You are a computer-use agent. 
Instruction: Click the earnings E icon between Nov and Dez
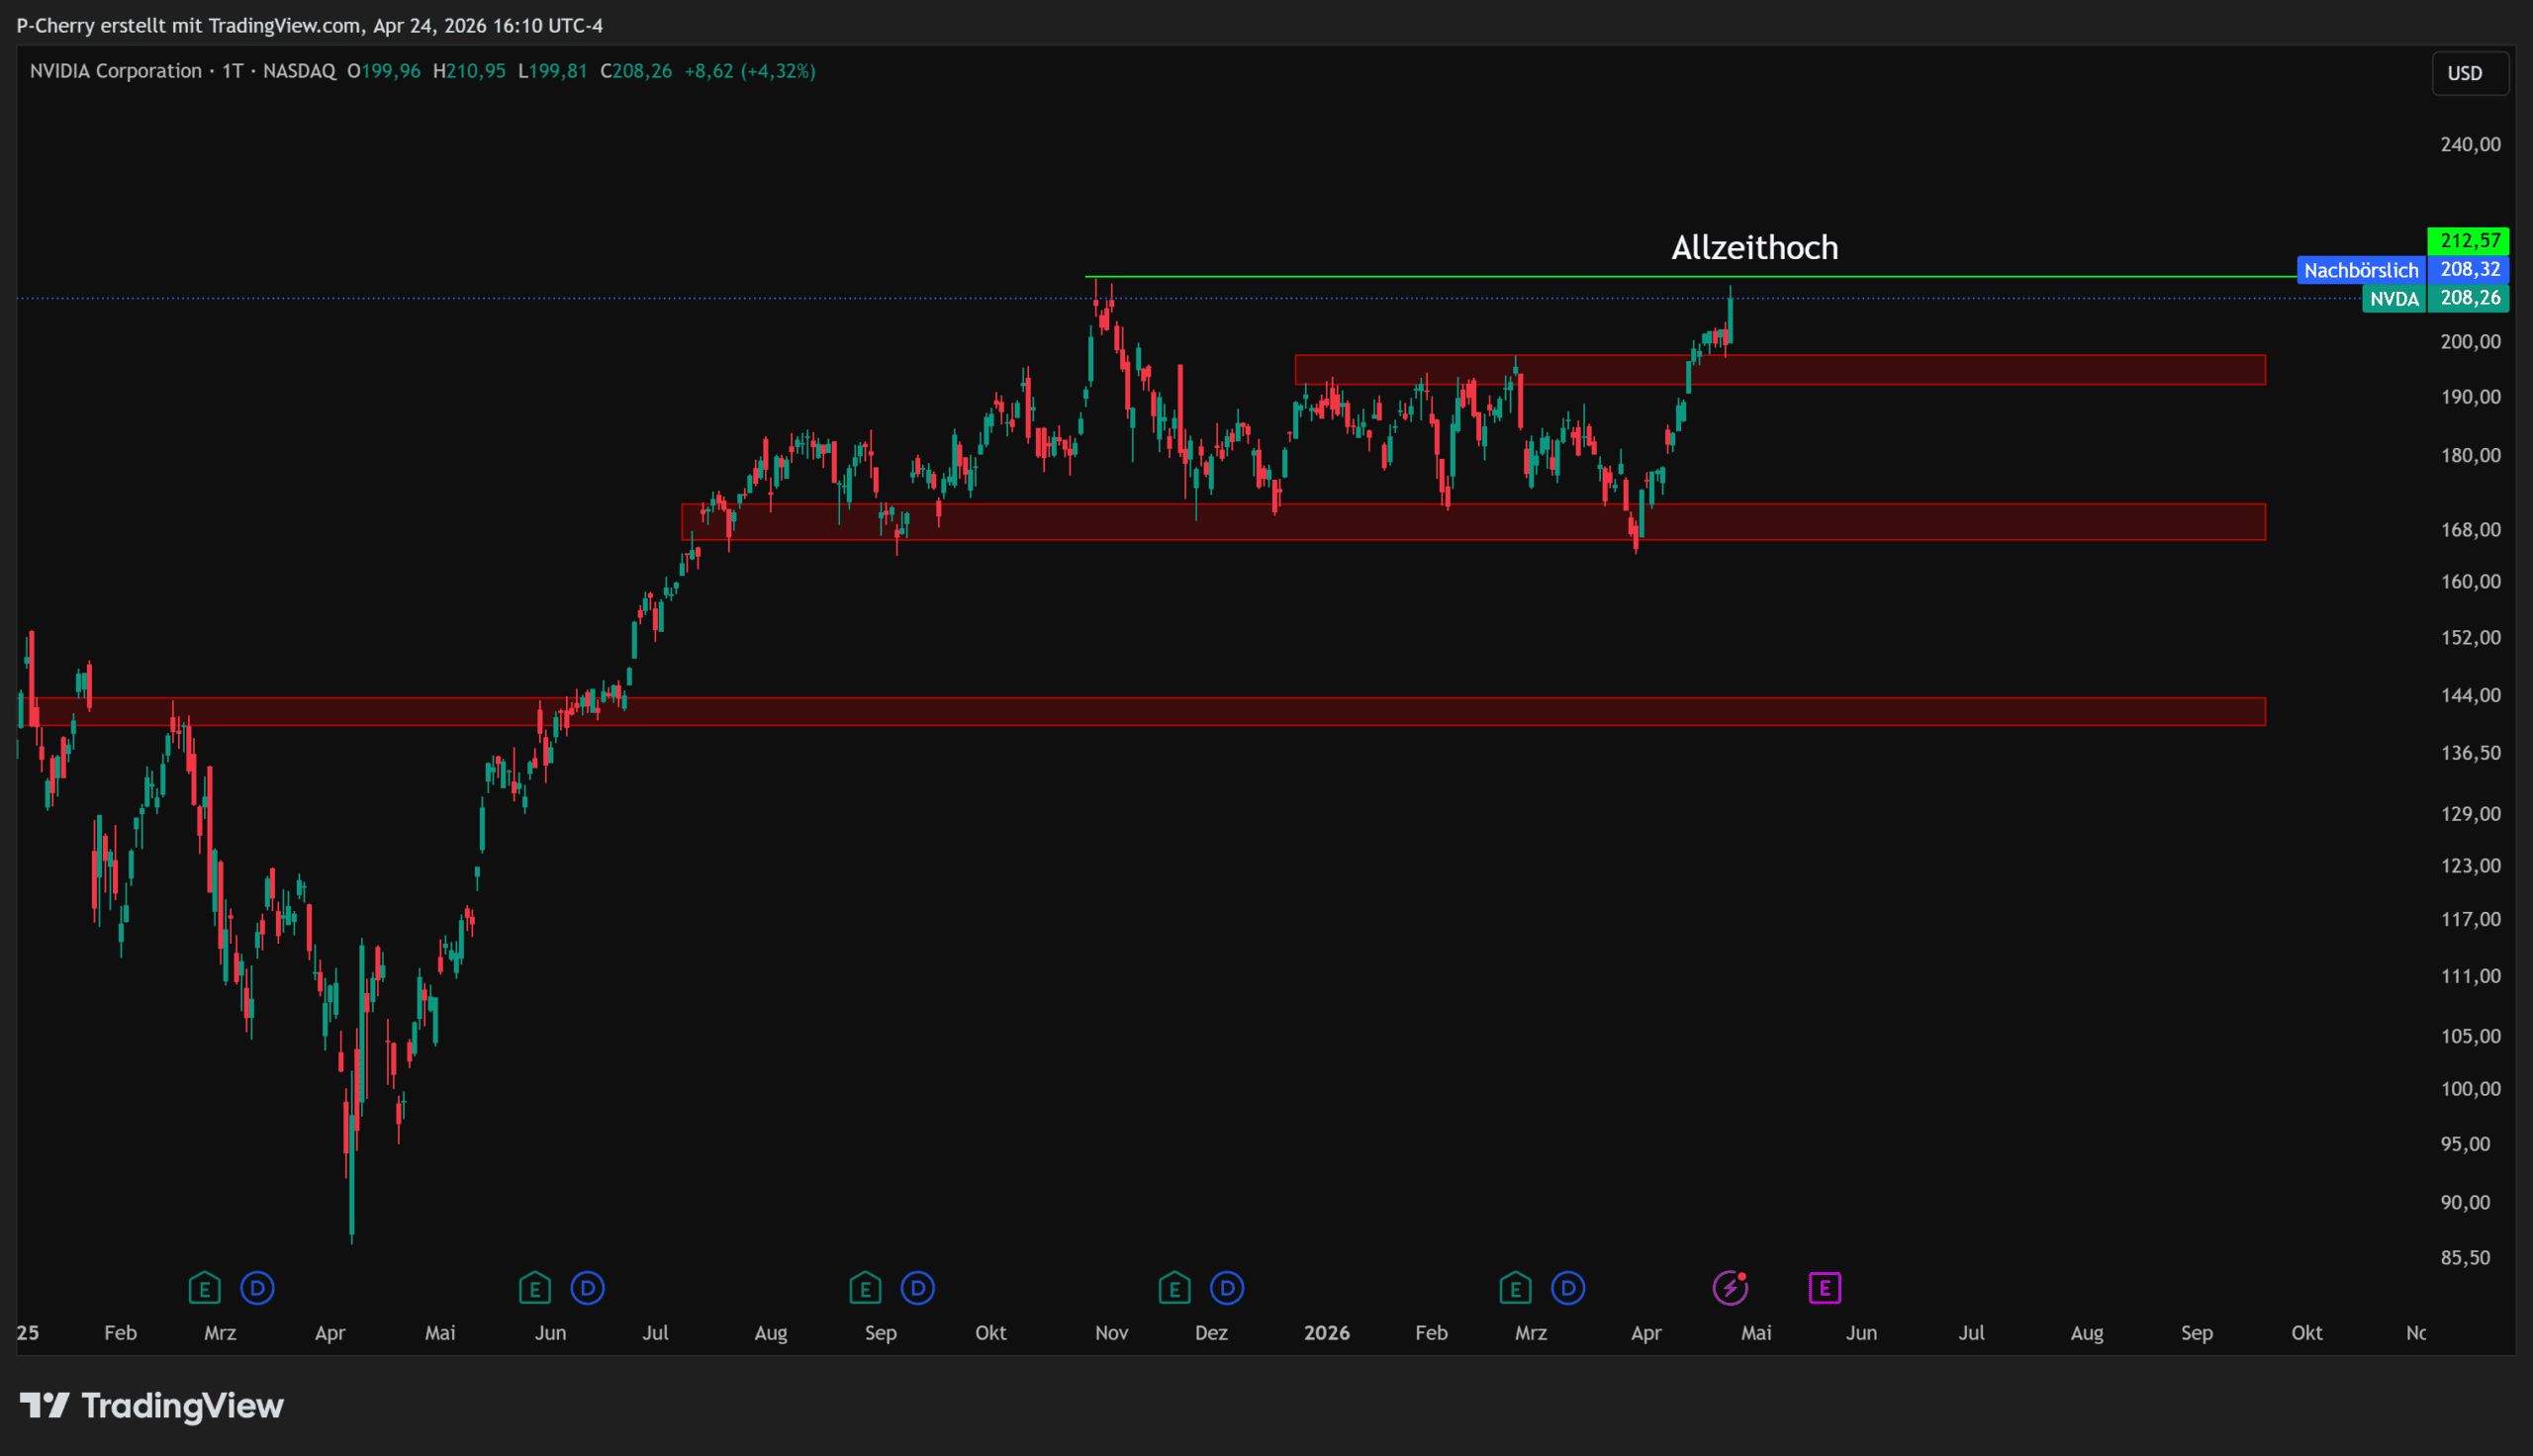point(1174,1288)
